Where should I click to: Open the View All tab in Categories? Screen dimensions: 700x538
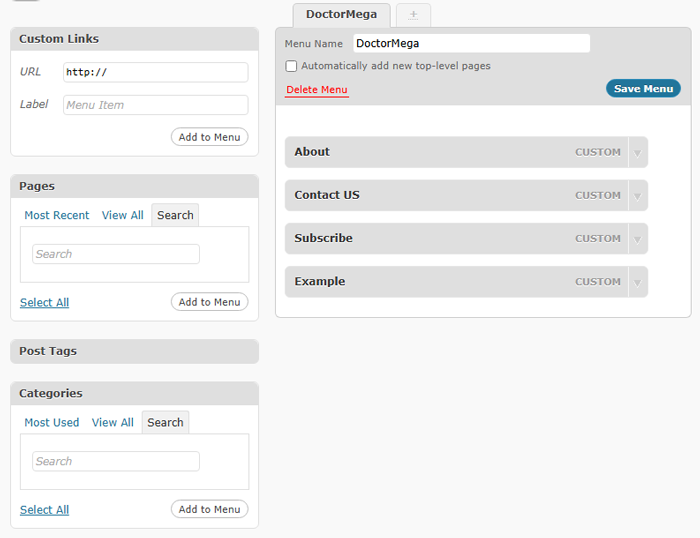[112, 422]
